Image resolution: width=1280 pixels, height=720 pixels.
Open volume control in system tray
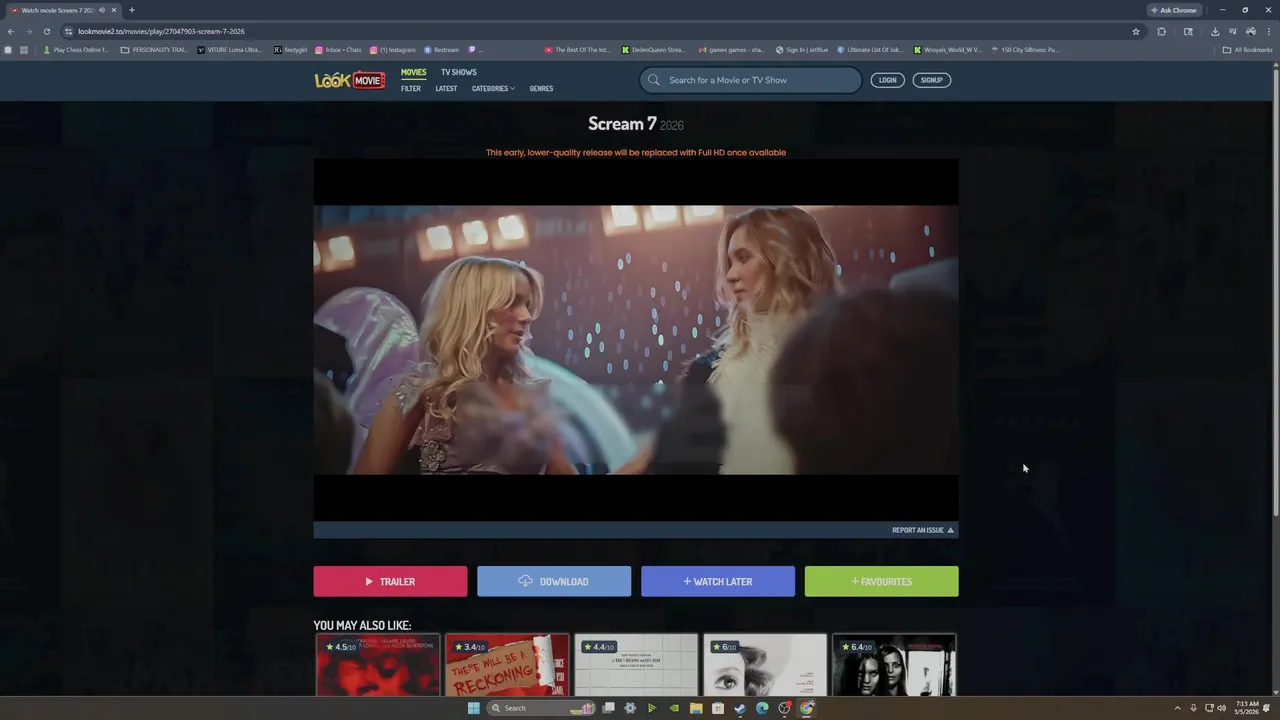coord(1221,708)
